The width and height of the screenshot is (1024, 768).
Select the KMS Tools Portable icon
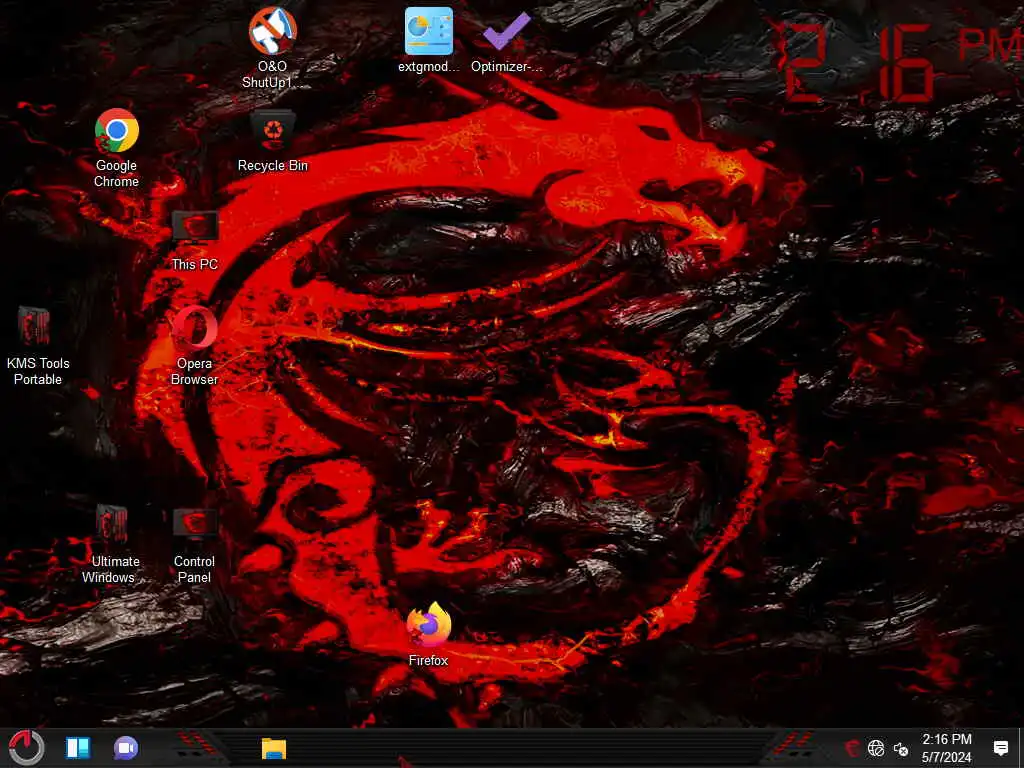point(38,346)
